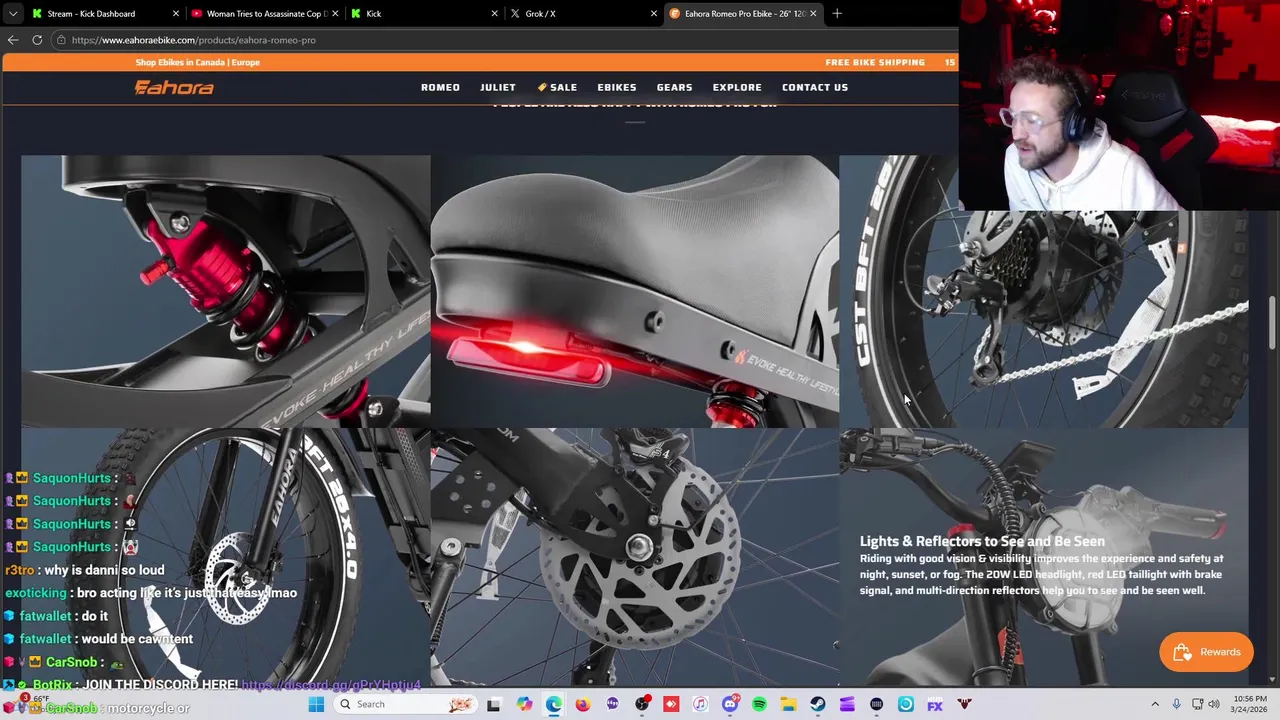Open the red AnyDesk-style taskbar icon

coord(671,704)
